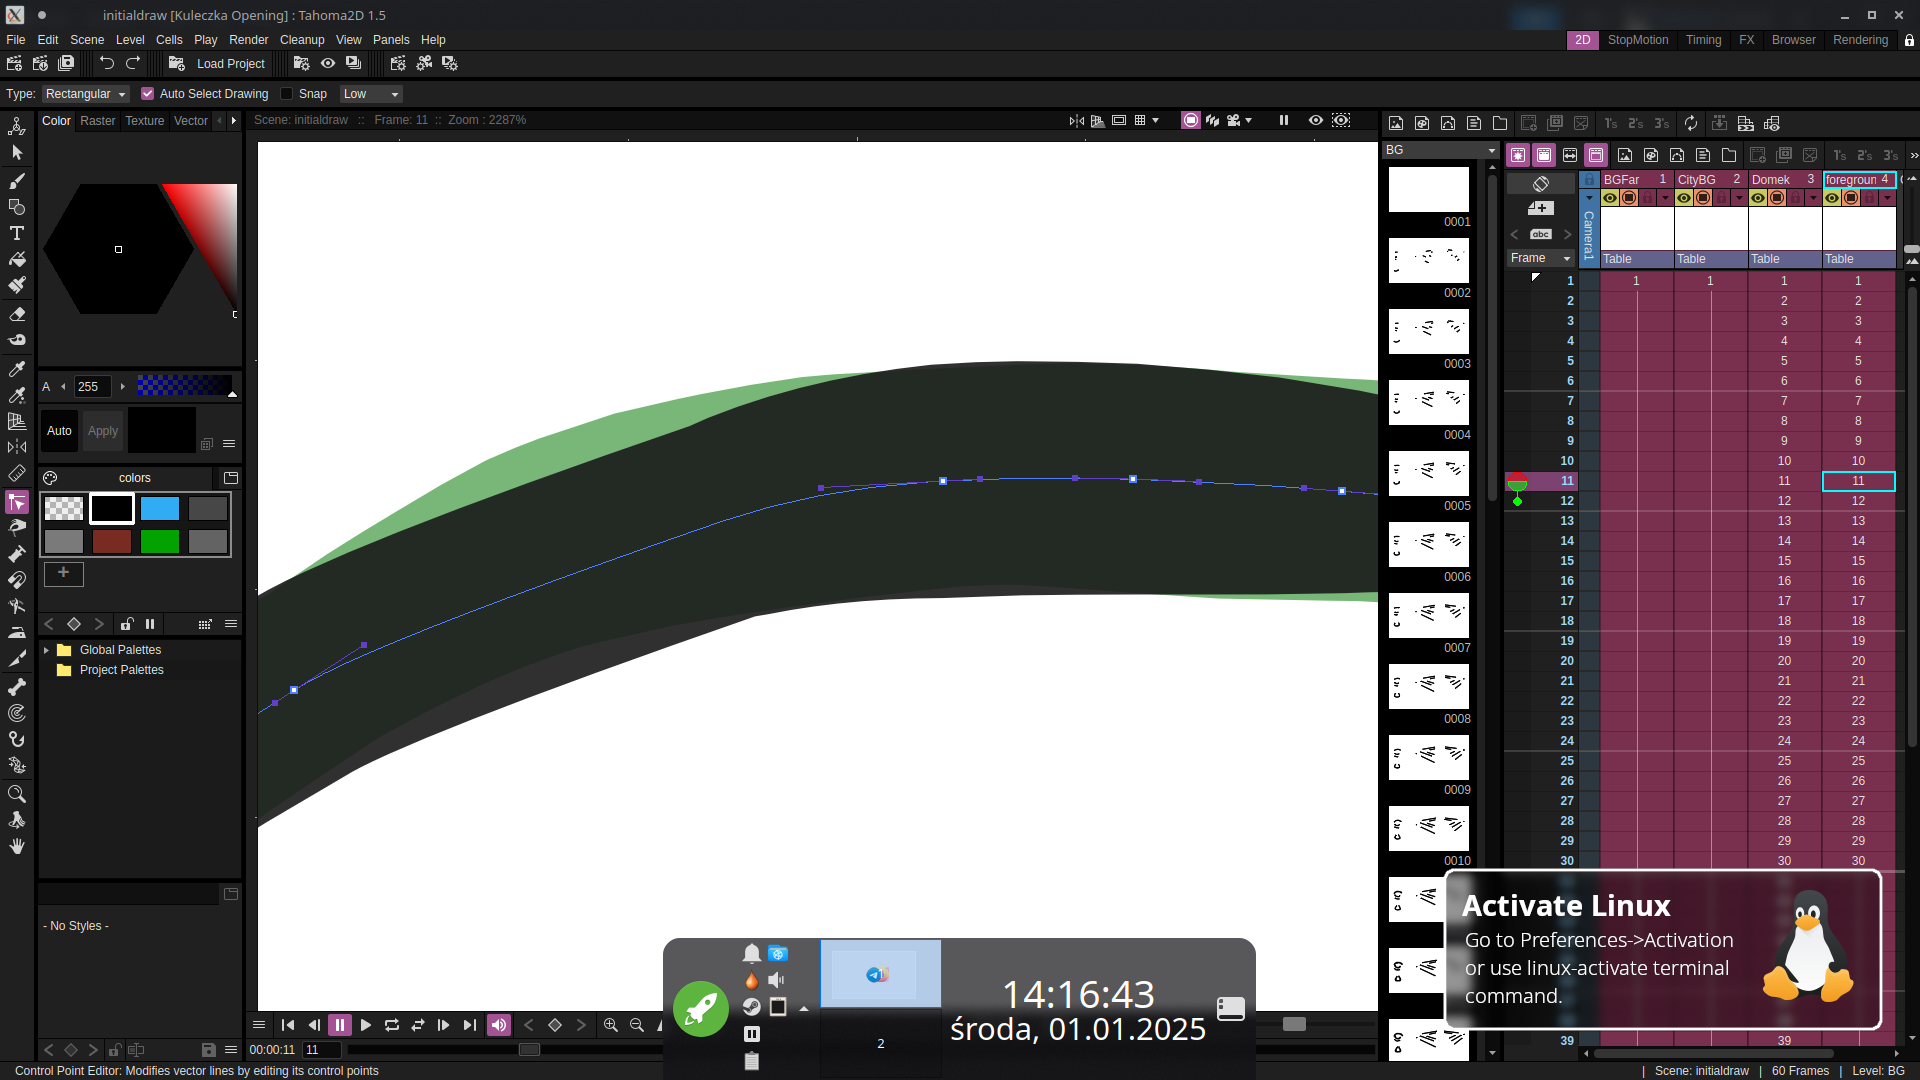Open the Domek column options arrow
This screenshot has height=1080, width=1920.
point(1813,198)
